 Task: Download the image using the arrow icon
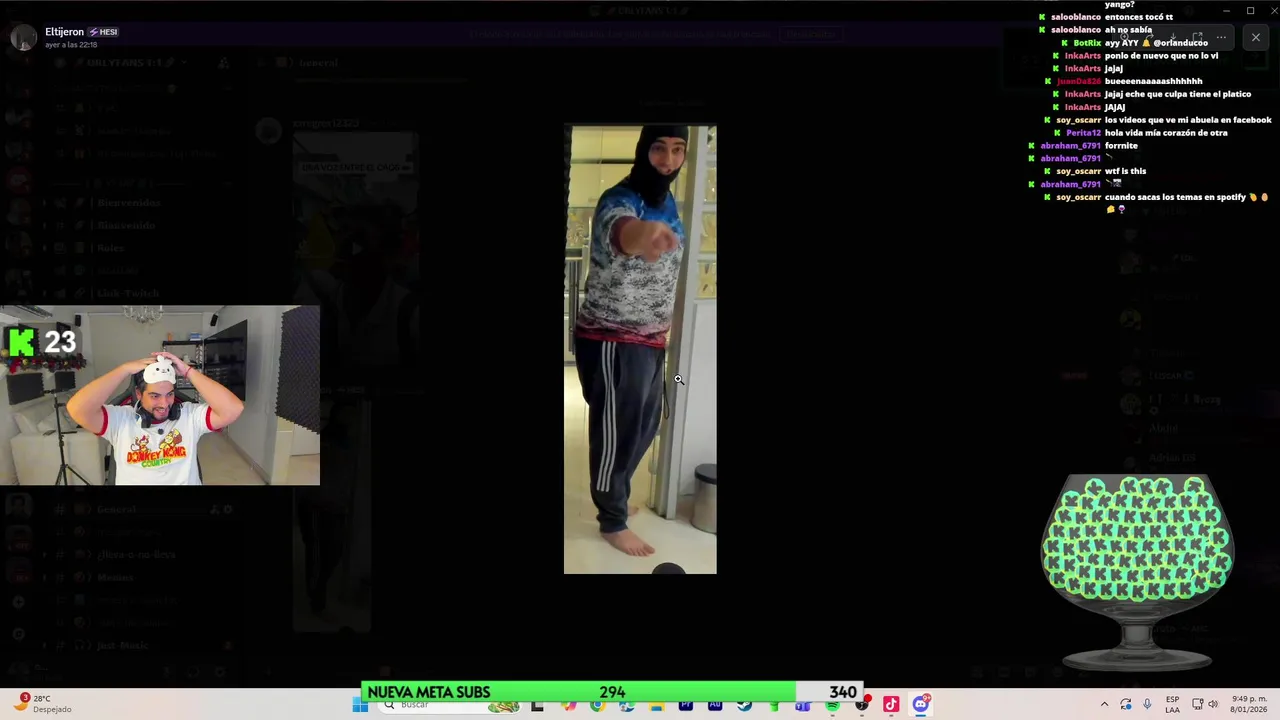pyautogui.click(x=1173, y=37)
